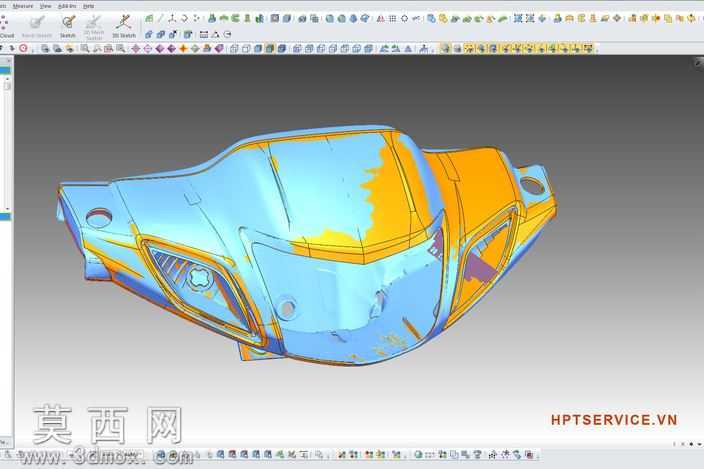Click the flask-shaped blue icon in the top toolbar
Screen dimensions: 704x469
tap(212, 18)
